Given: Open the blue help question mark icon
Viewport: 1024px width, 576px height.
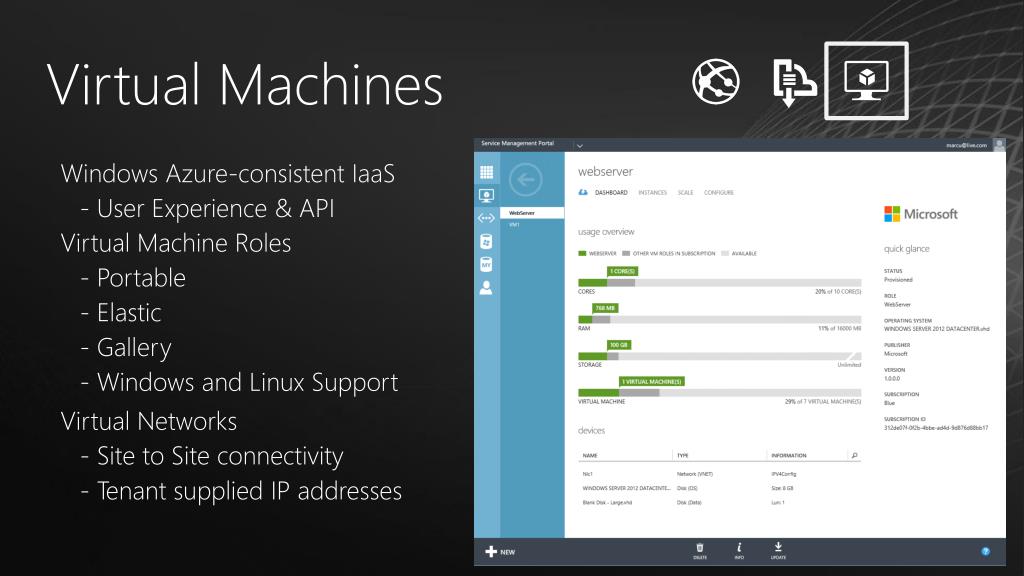Looking at the screenshot, I should 985,552.
